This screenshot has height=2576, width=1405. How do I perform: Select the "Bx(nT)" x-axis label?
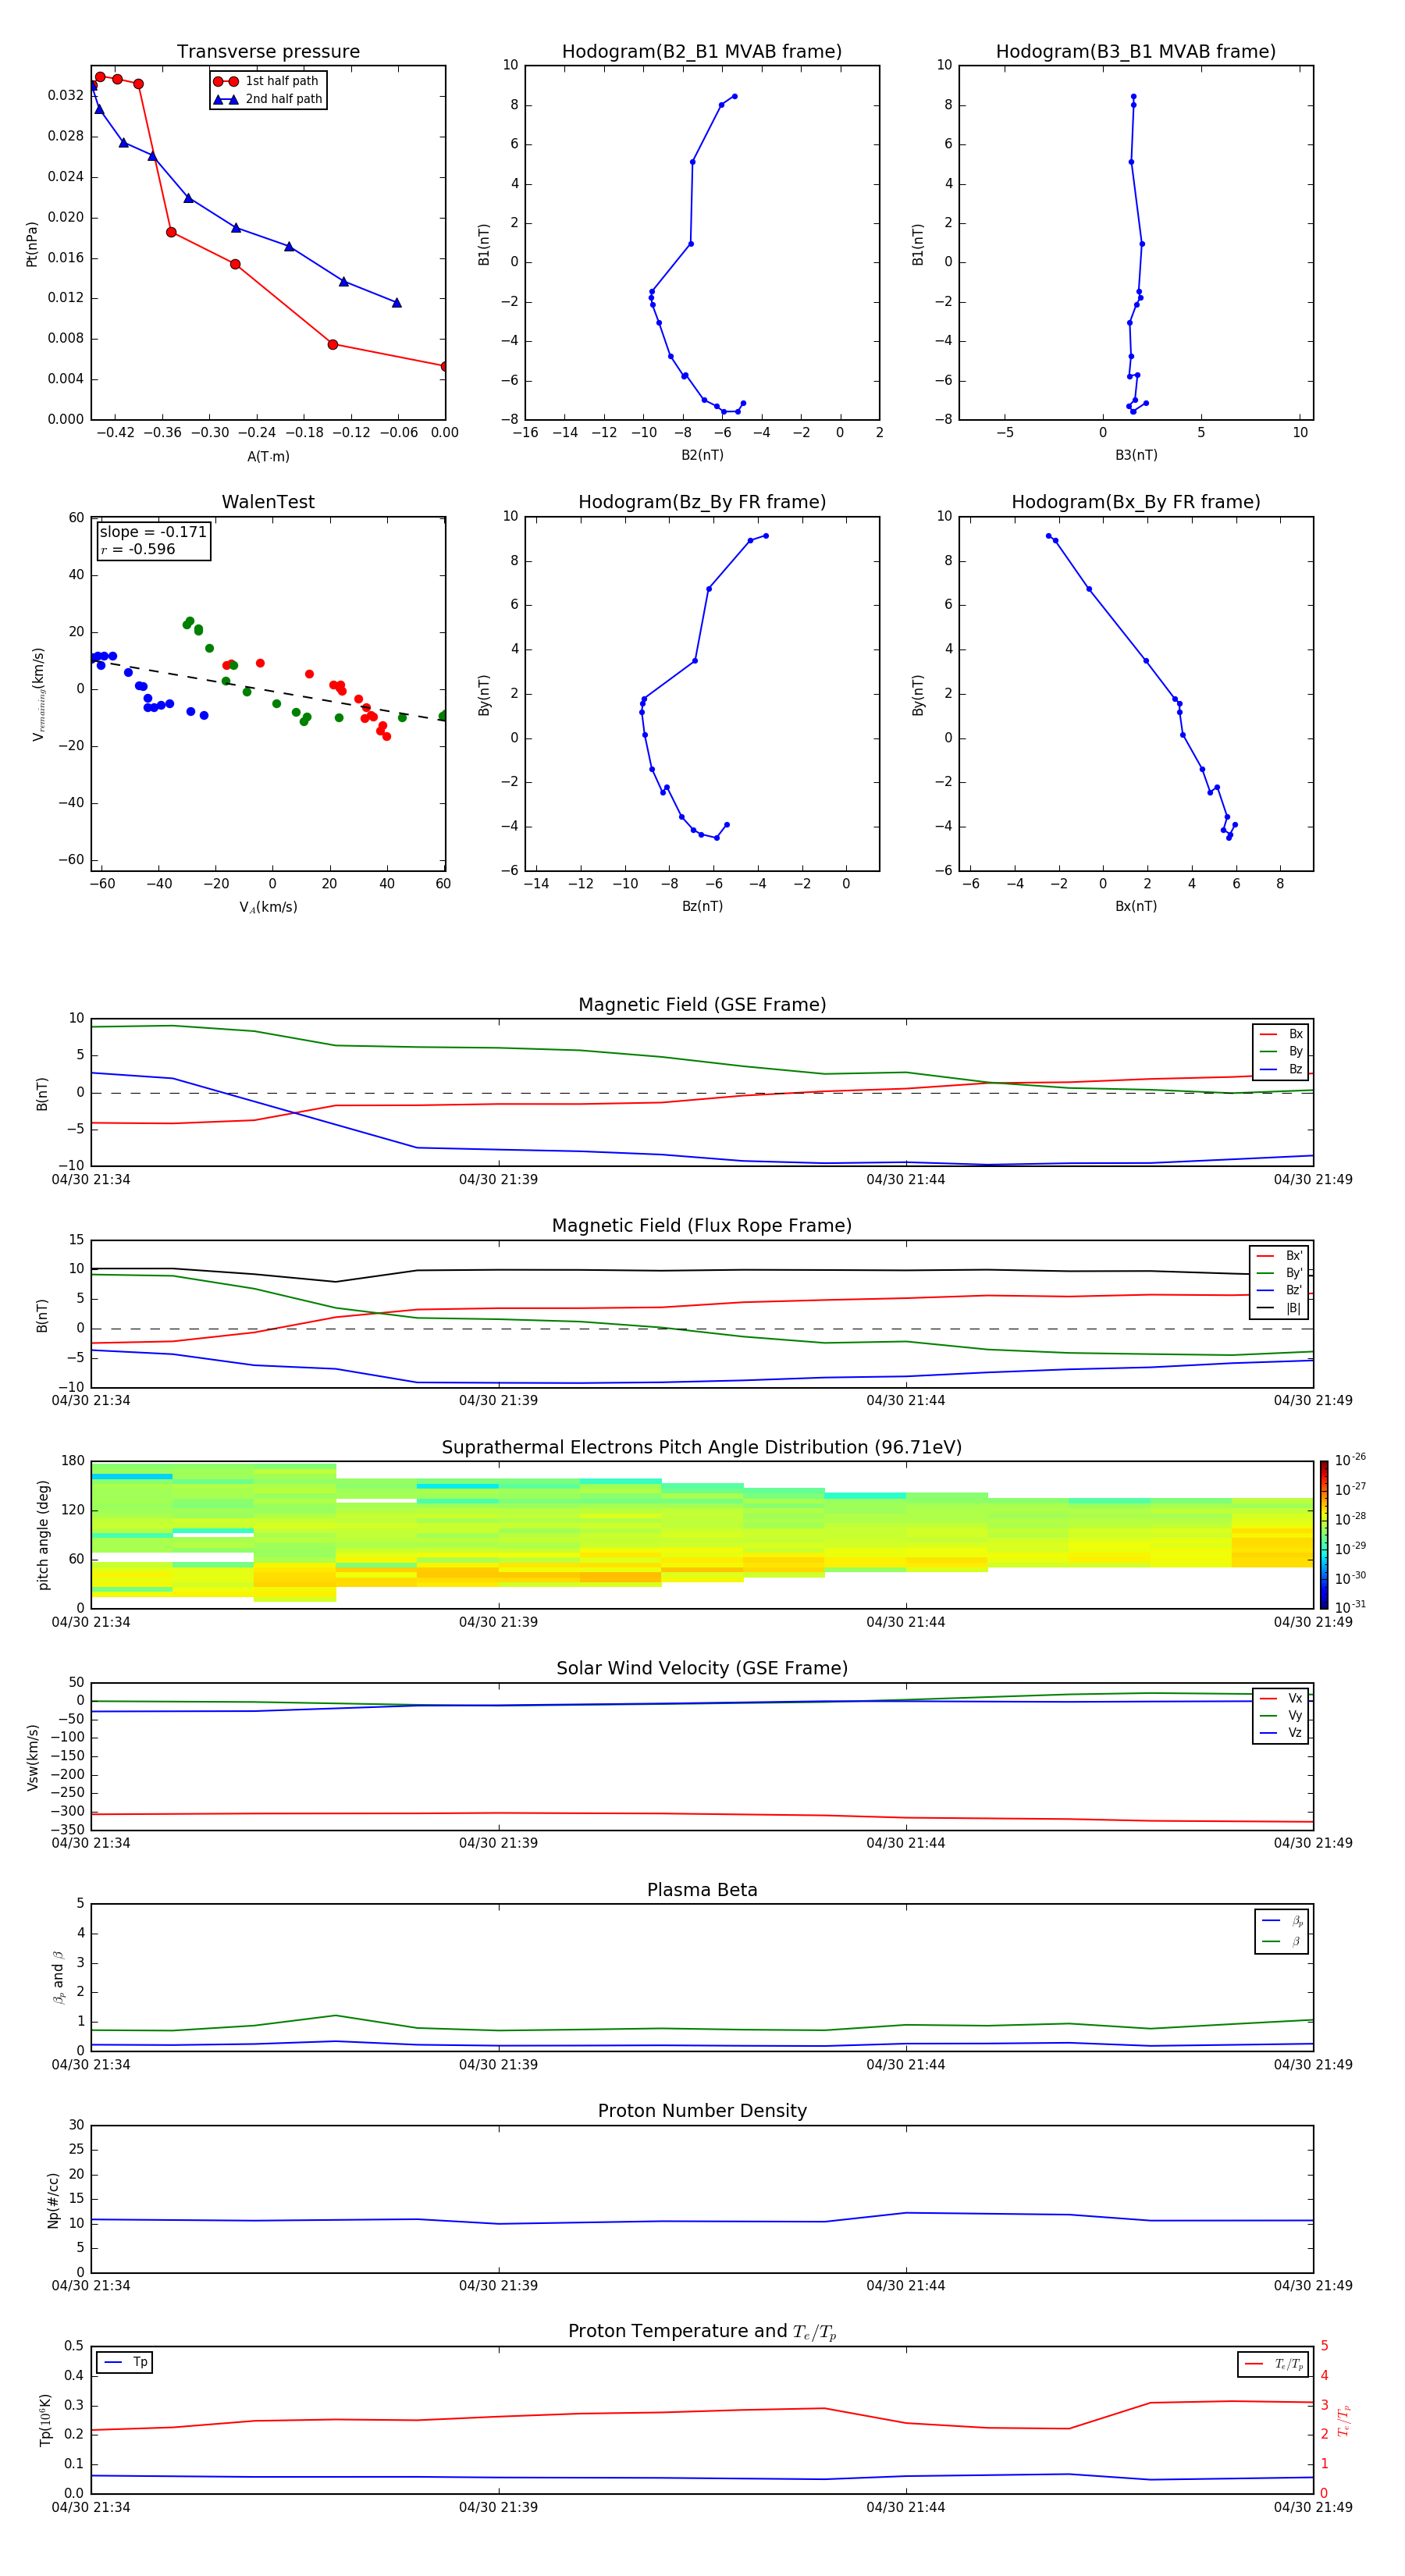[x=1136, y=906]
